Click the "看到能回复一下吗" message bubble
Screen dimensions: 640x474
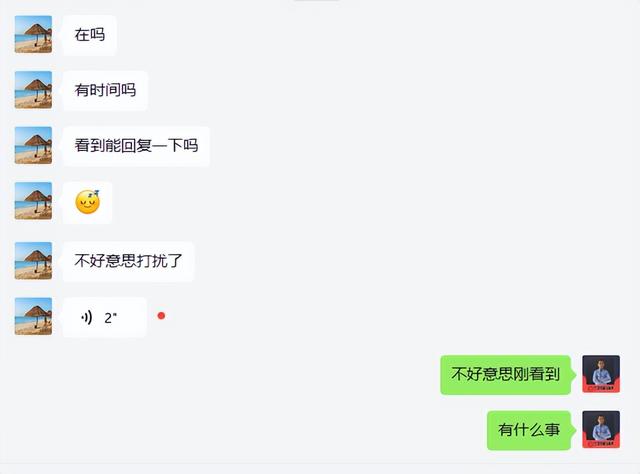(136, 146)
